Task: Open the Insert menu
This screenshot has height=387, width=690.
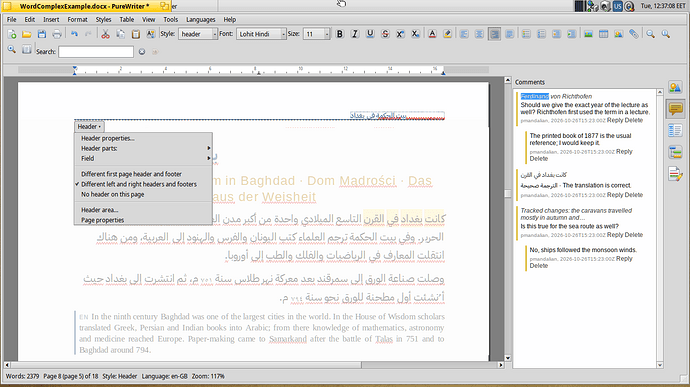Action: click(x=51, y=19)
